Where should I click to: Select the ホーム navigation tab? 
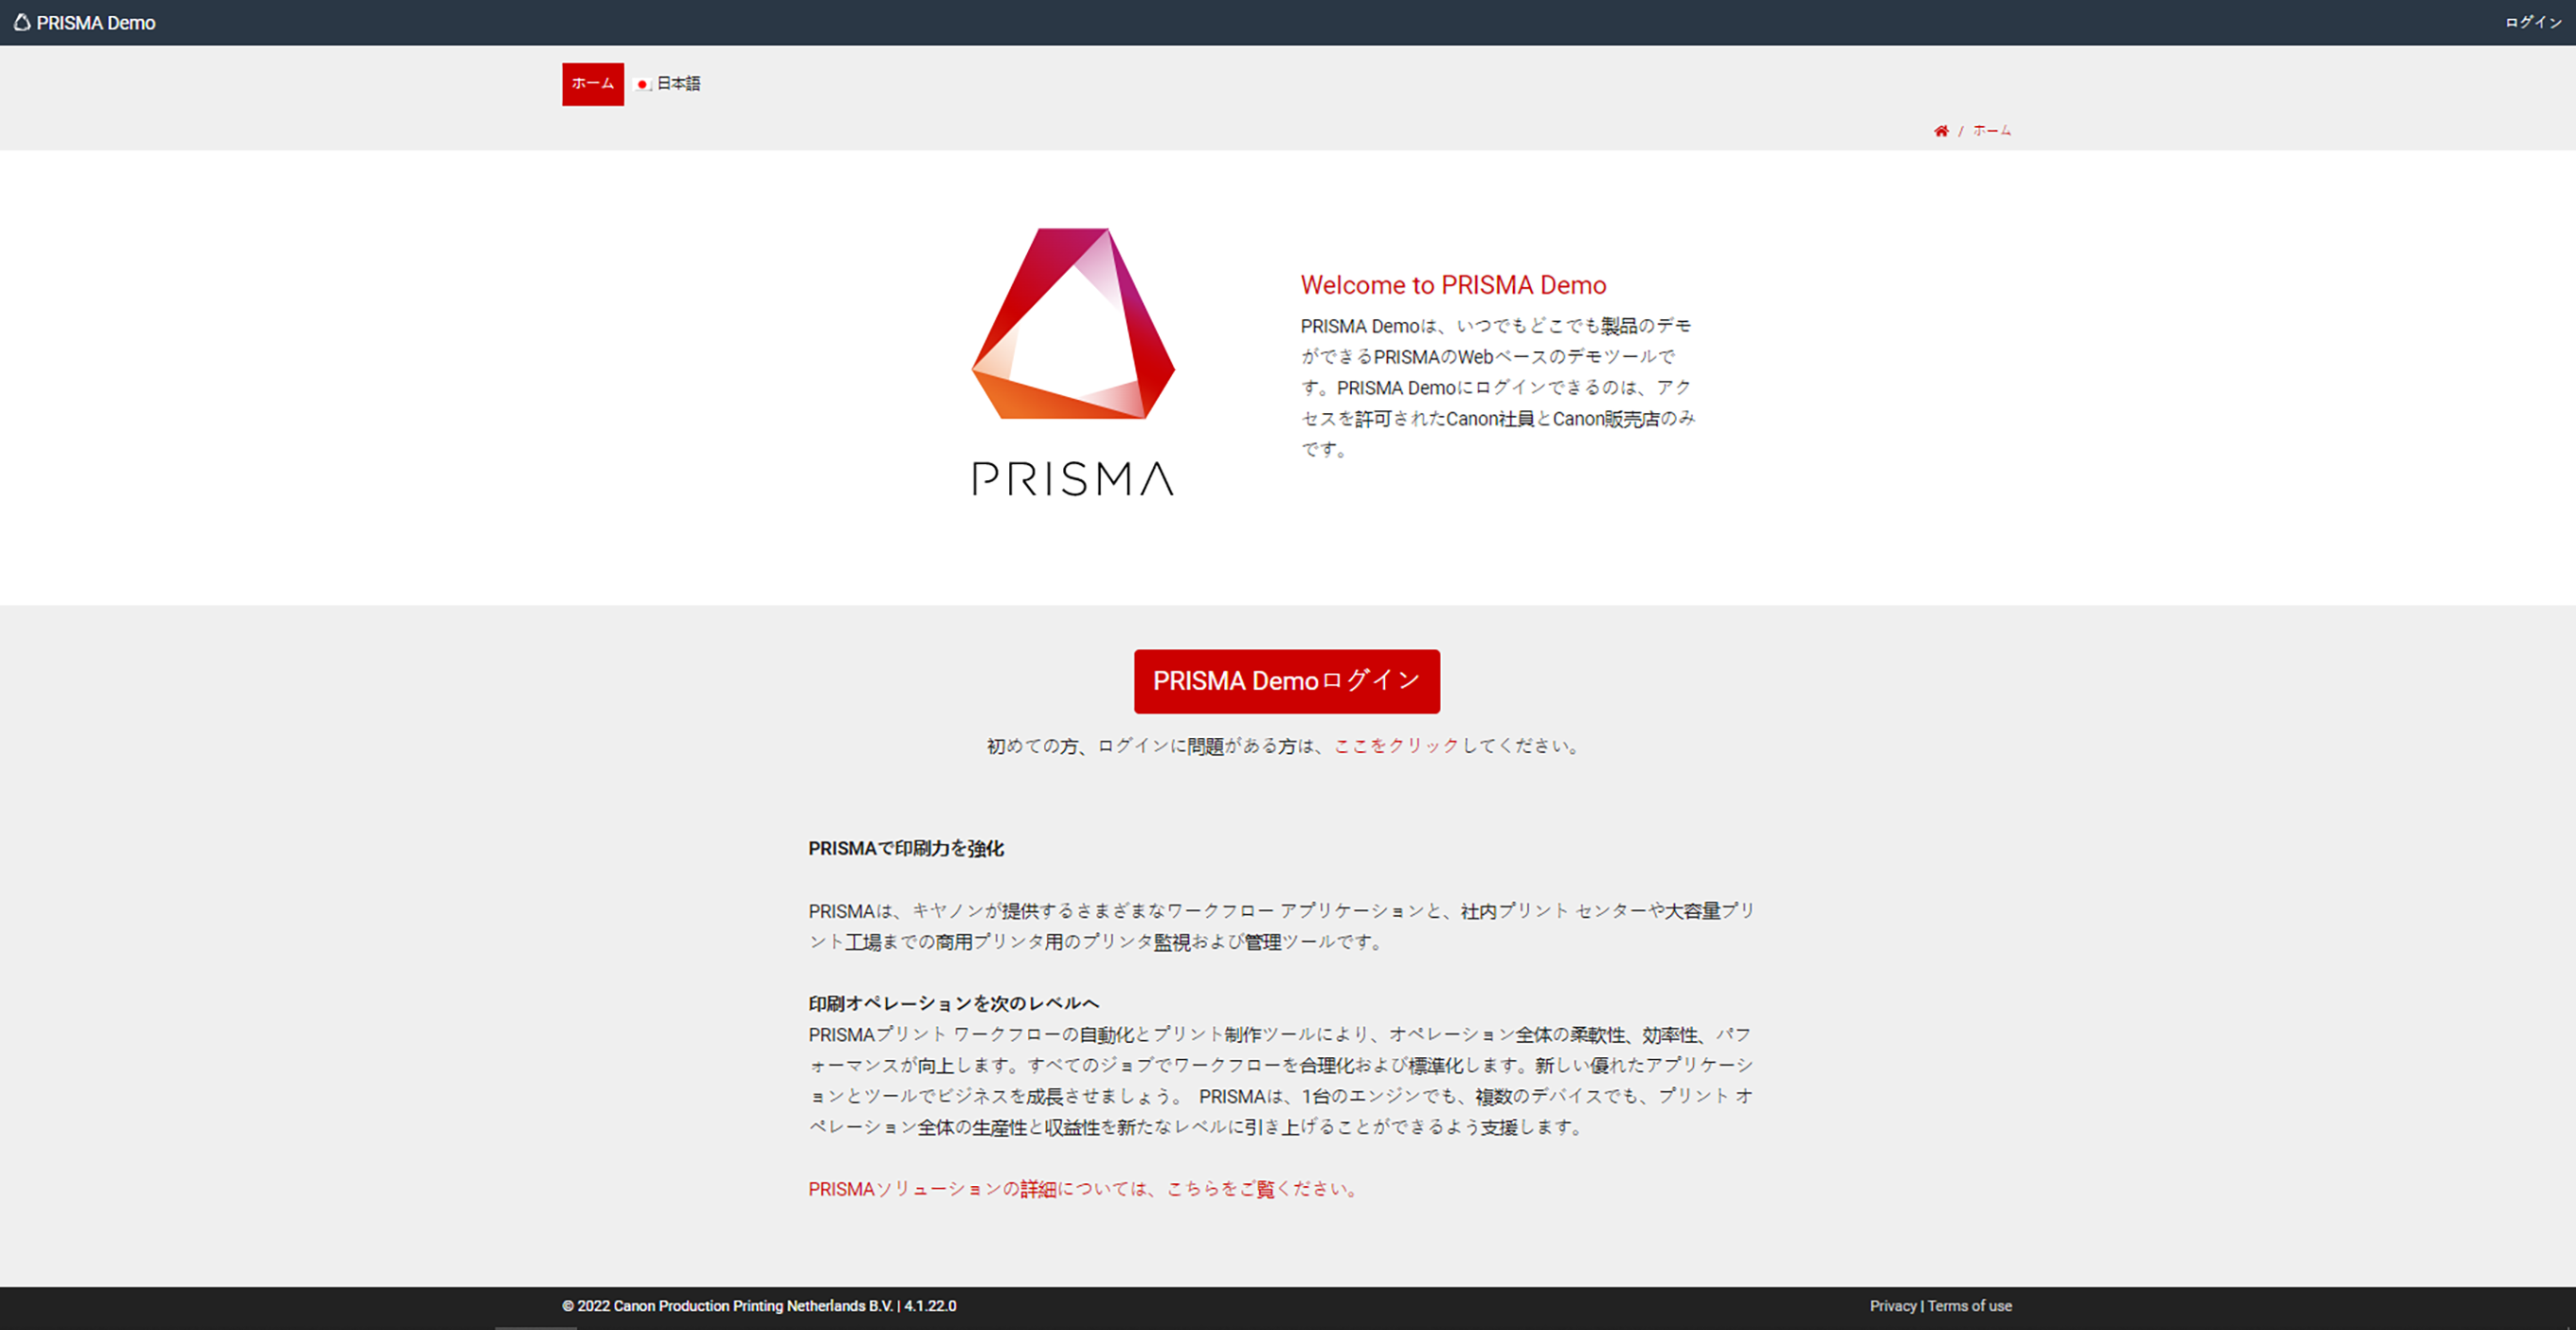pyautogui.click(x=593, y=84)
